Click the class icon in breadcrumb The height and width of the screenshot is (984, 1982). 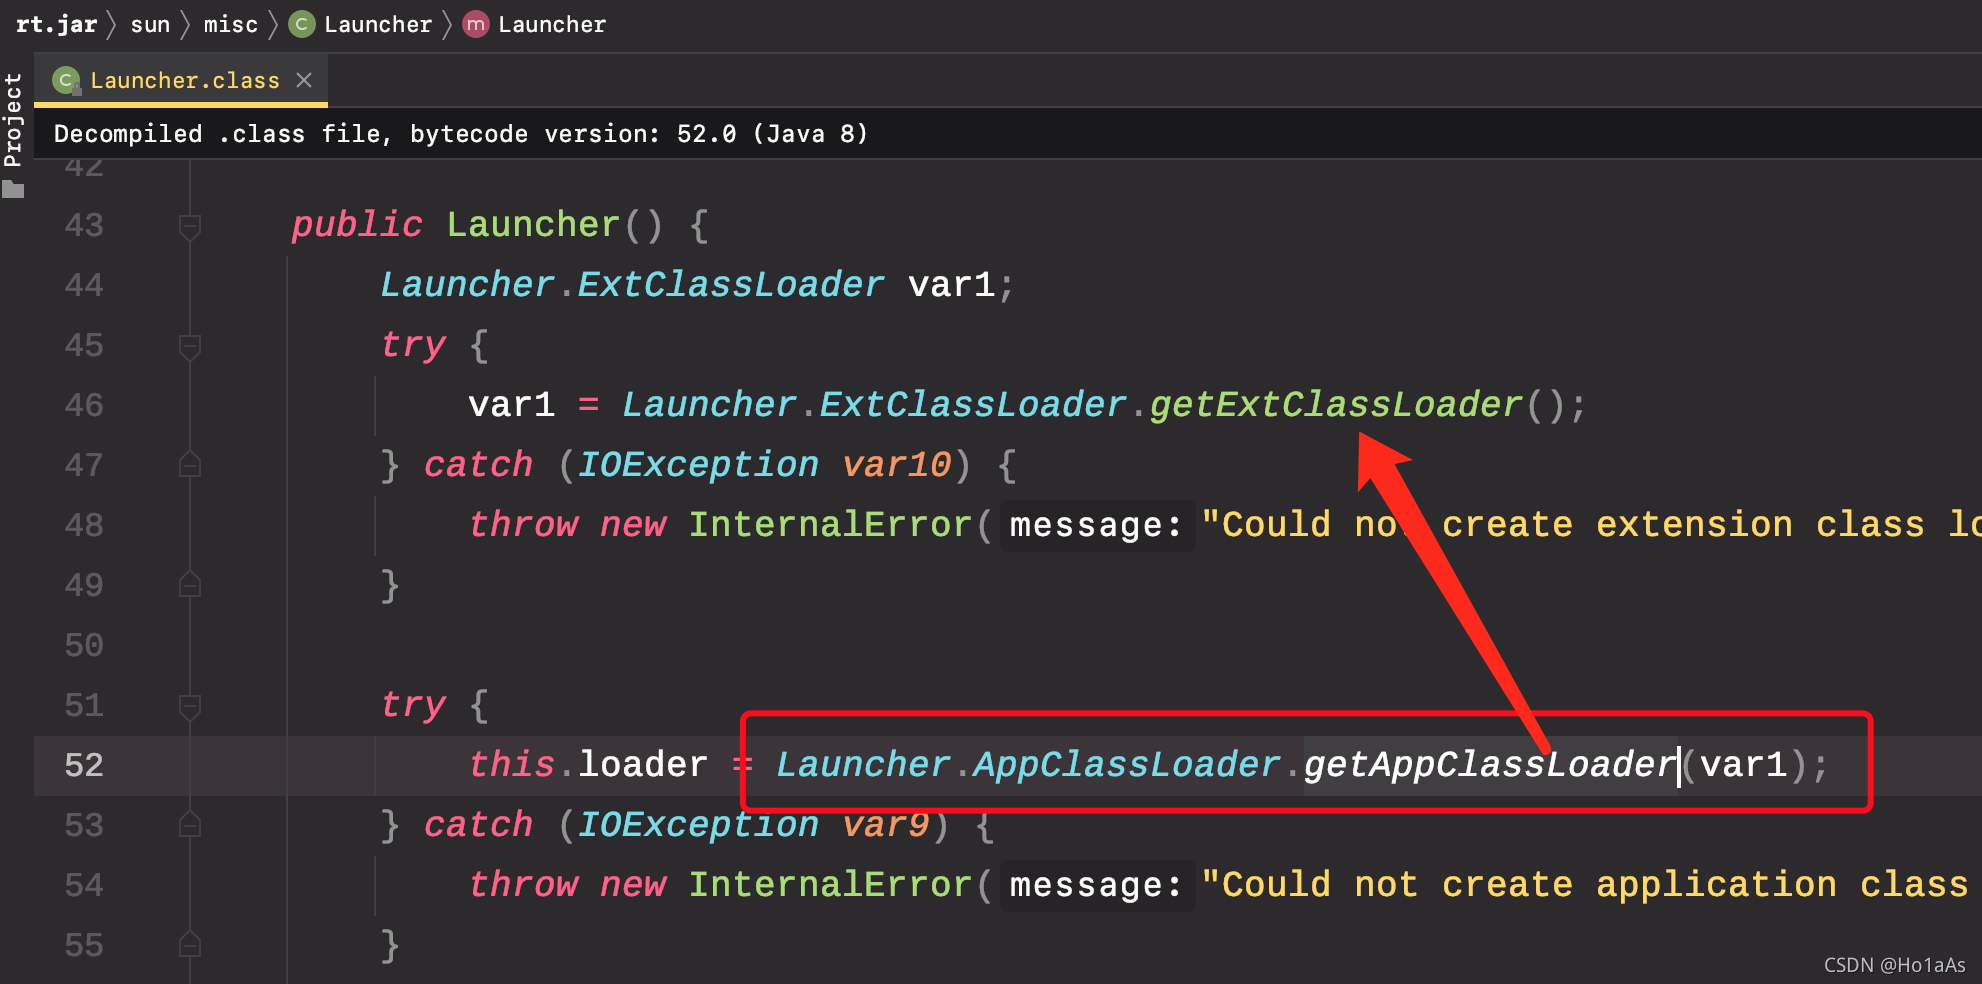(302, 24)
